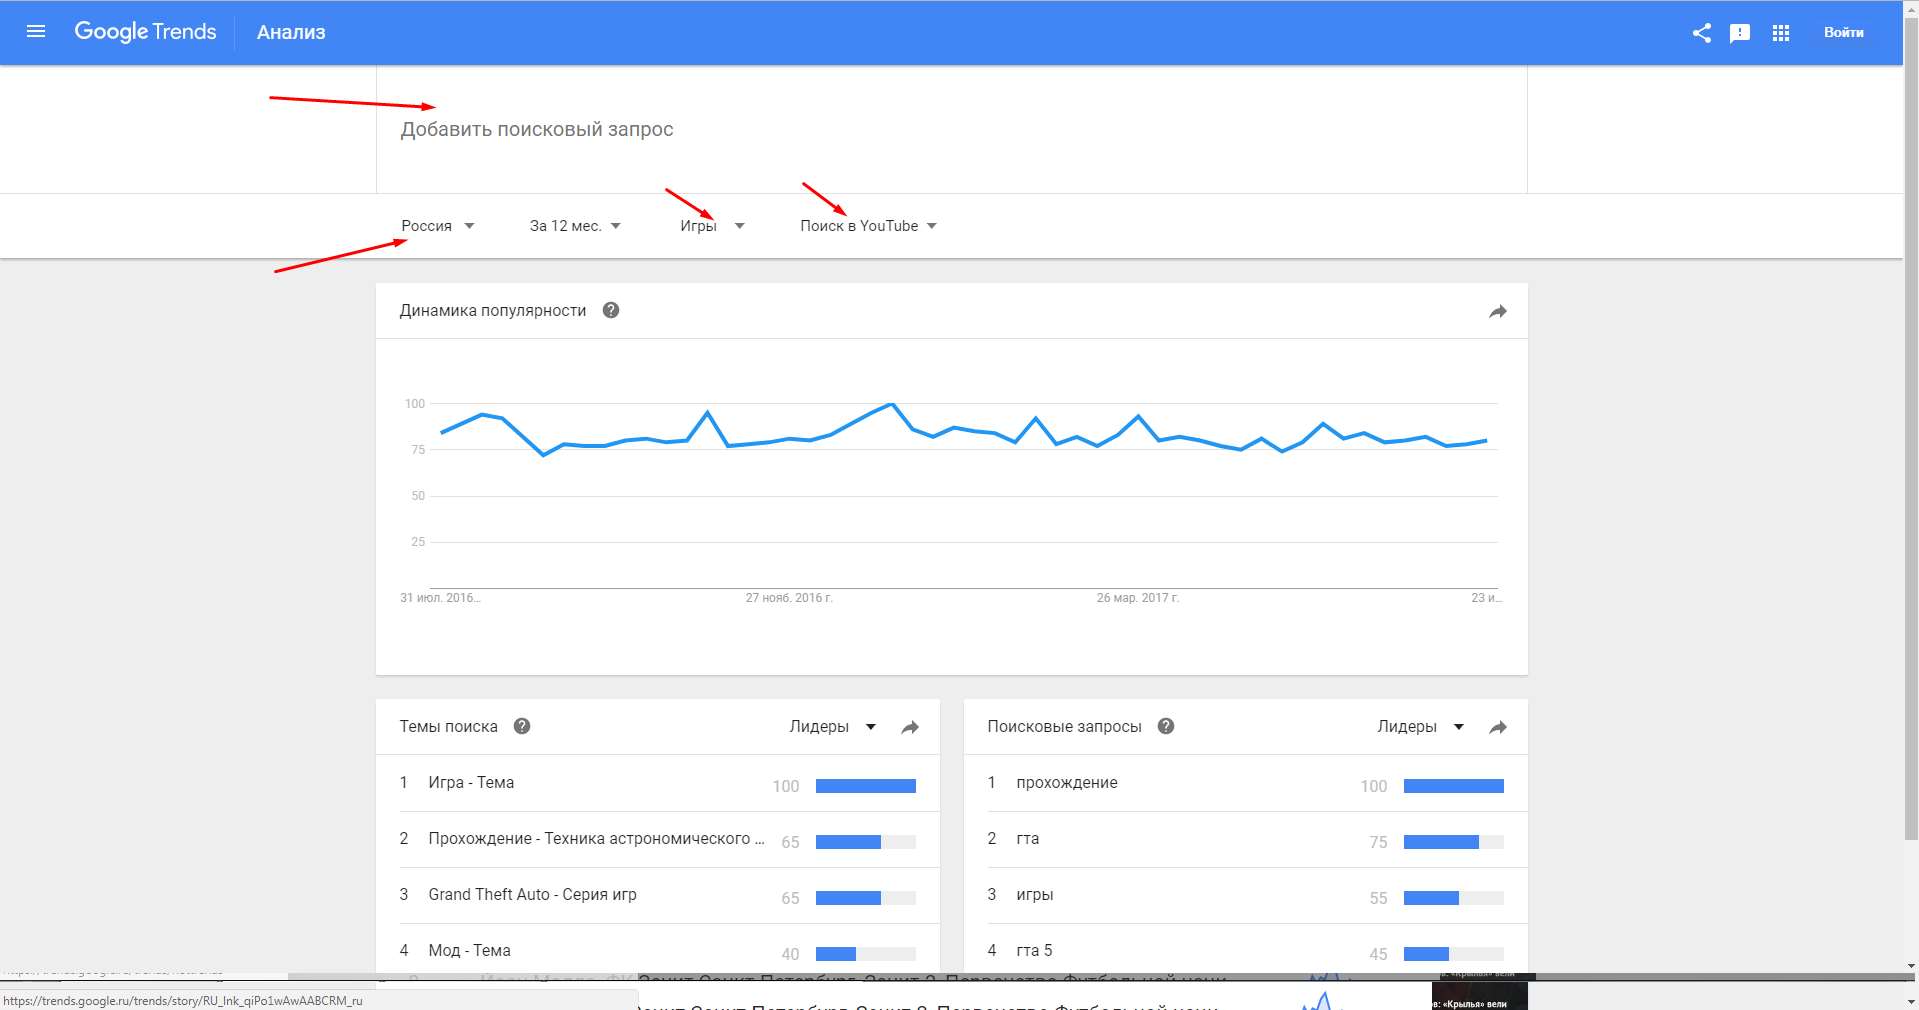The height and width of the screenshot is (1010, 1919).
Task: Share the Поисковые запросы card
Action: coord(1497,727)
